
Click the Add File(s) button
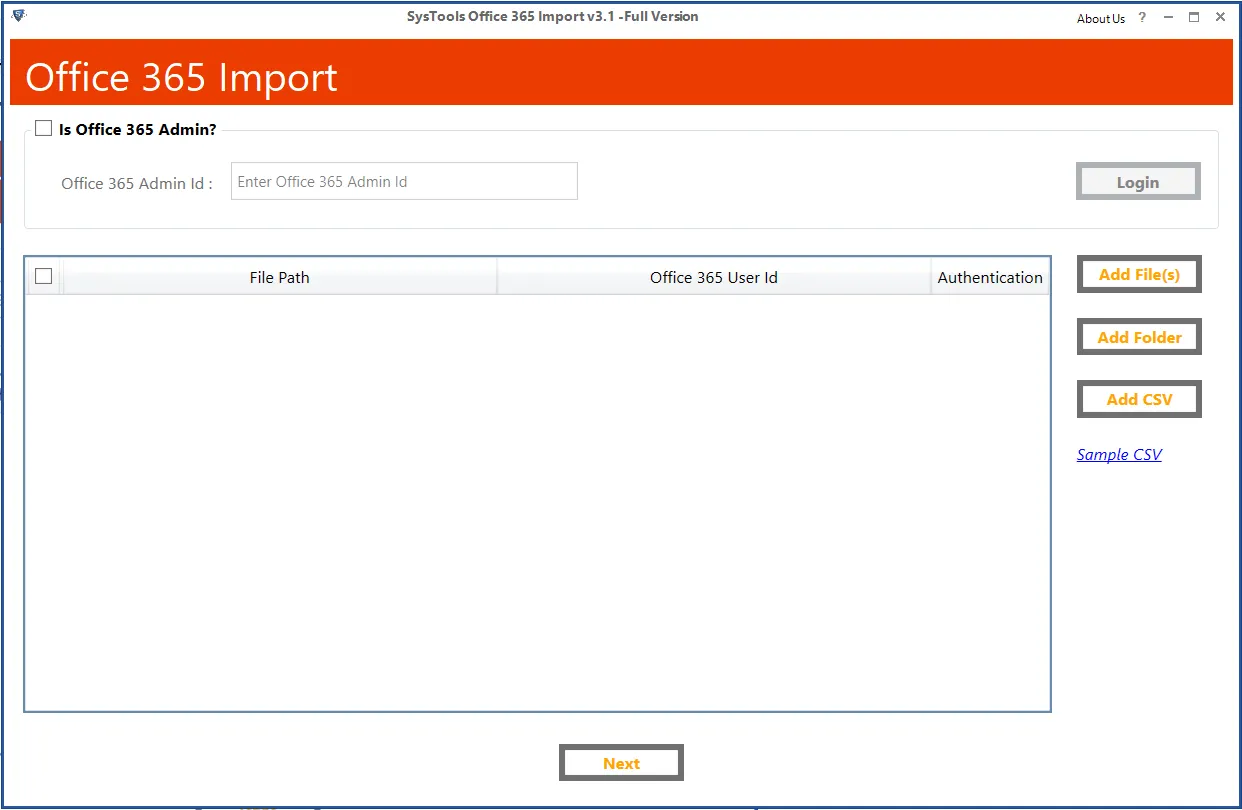pyautogui.click(x=1139, y=274)
